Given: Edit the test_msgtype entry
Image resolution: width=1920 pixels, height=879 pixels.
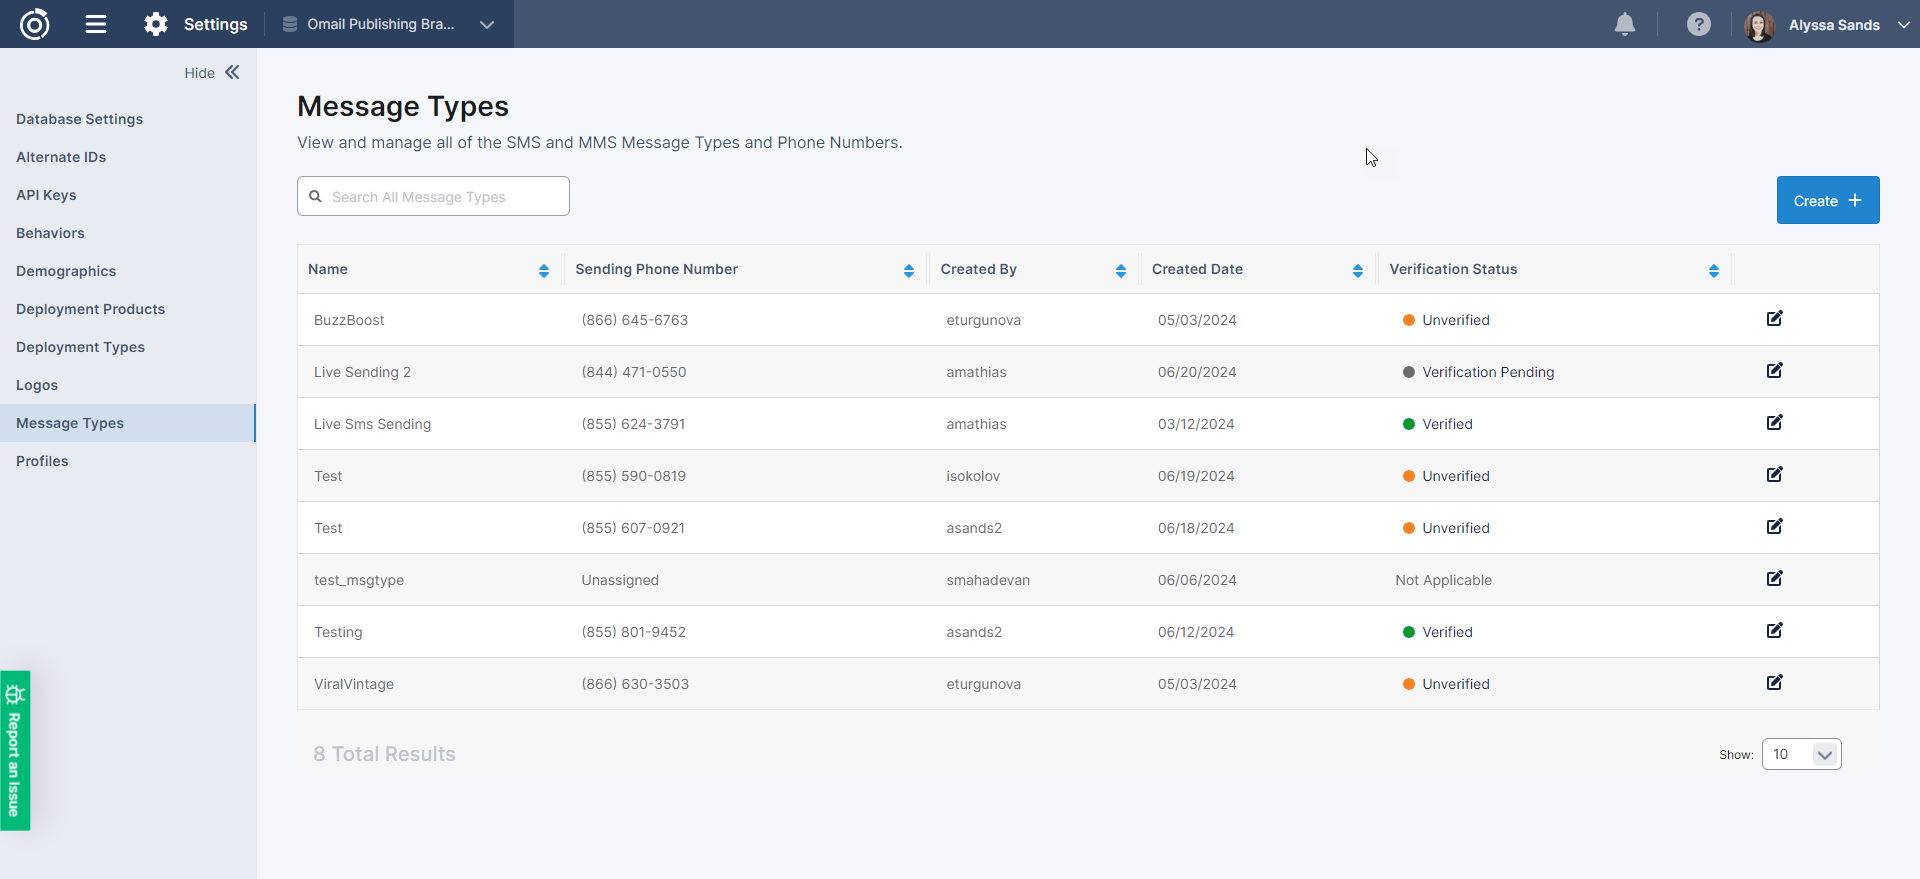Looking at the screenshot, I should pyautogui.click(x=1774, y=579).
